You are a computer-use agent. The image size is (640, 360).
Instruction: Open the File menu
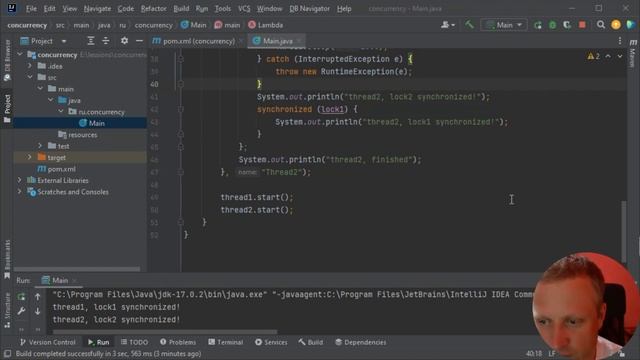click(31, 9)
